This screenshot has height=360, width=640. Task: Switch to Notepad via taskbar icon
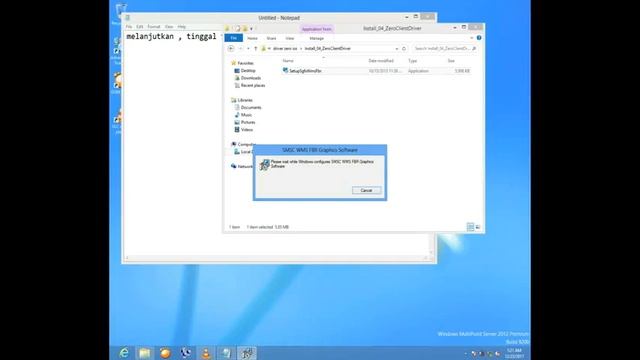[x=226, y=353]
